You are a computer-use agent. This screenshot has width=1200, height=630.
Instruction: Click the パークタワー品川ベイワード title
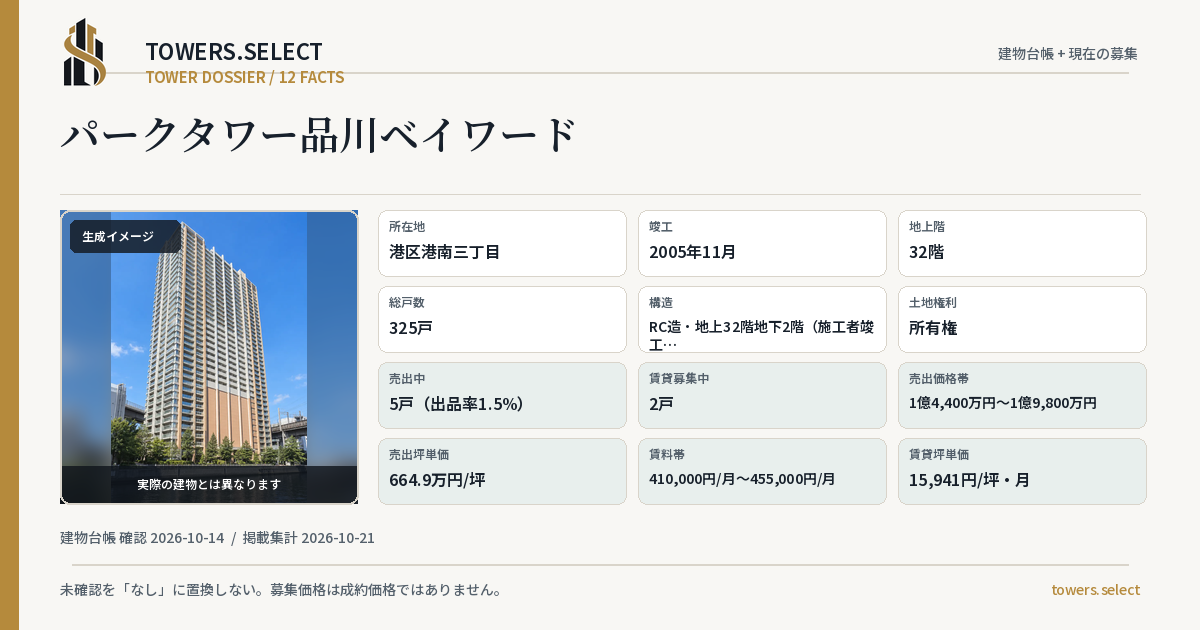click(320, 134)
